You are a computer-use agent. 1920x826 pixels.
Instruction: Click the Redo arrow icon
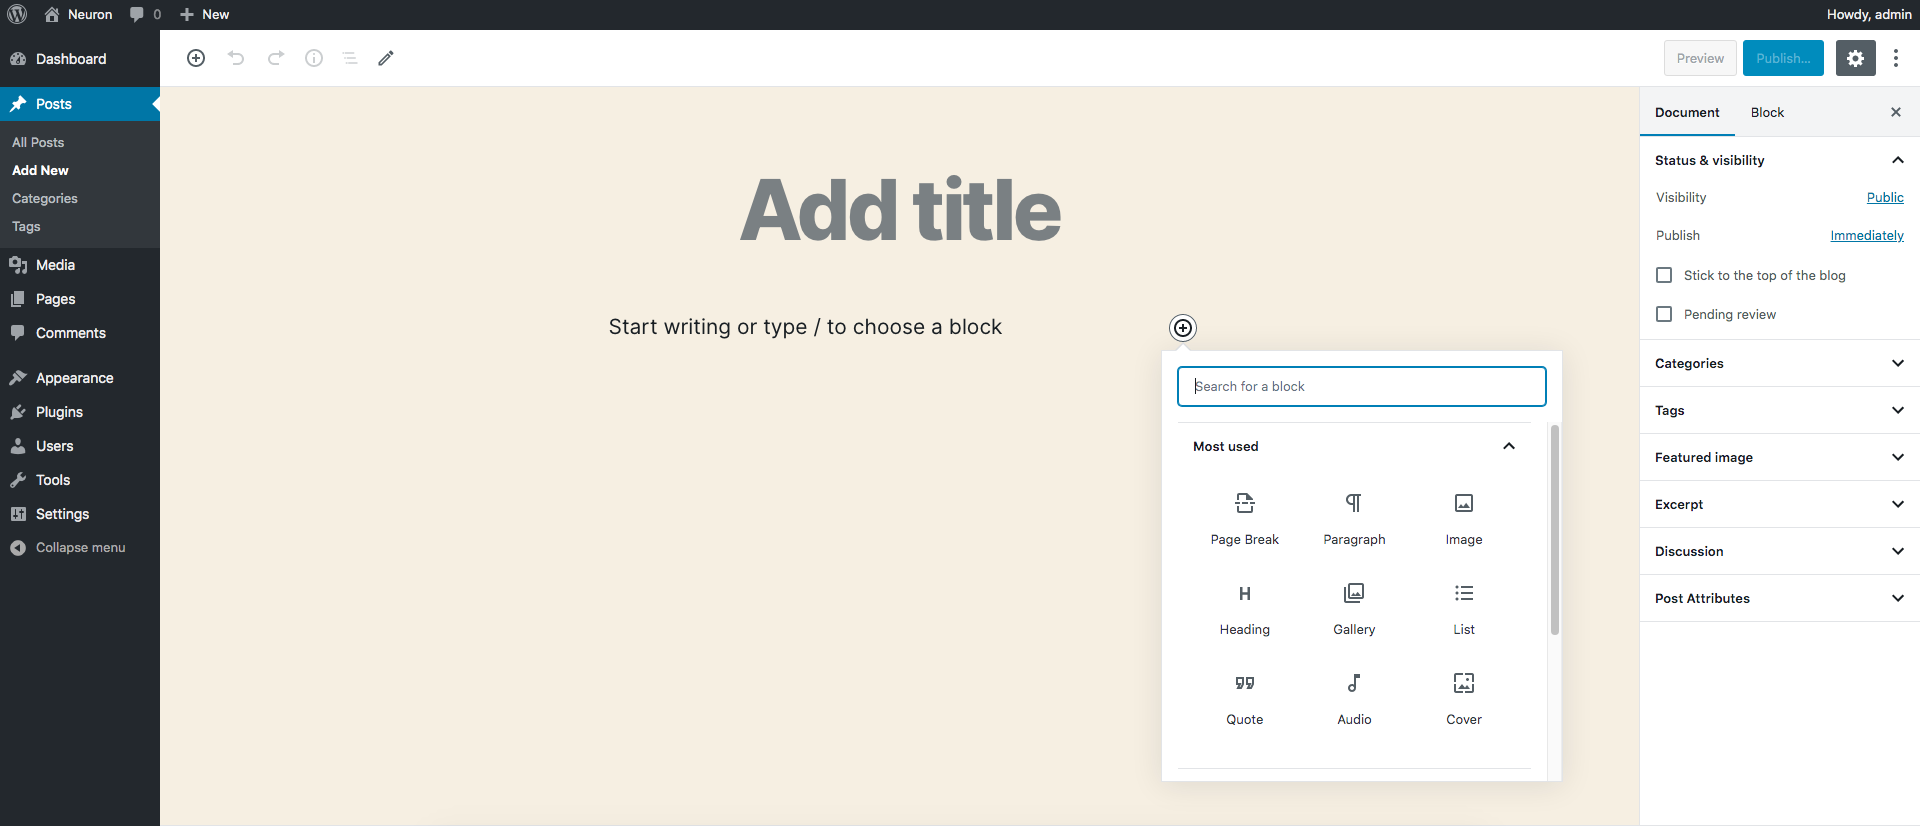(276, 58)
